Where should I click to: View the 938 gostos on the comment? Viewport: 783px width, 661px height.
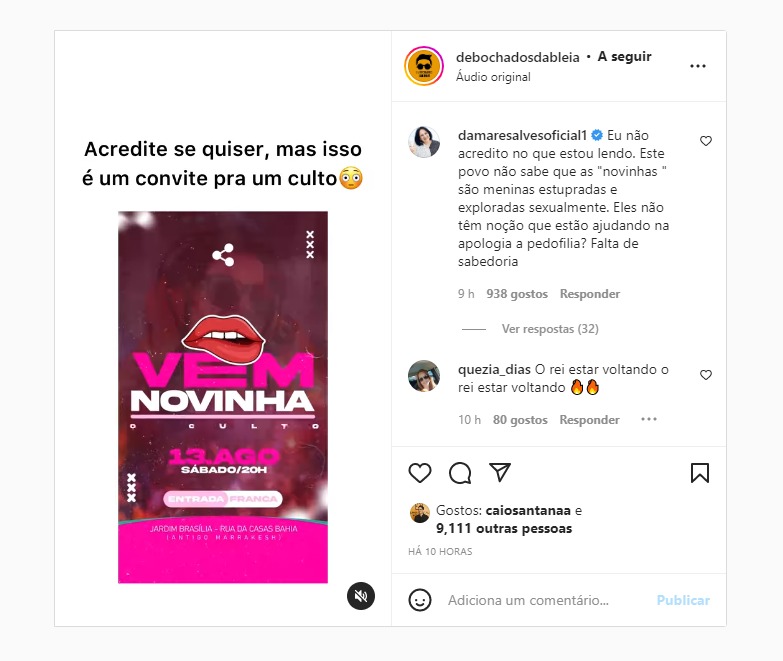(517, 294)
